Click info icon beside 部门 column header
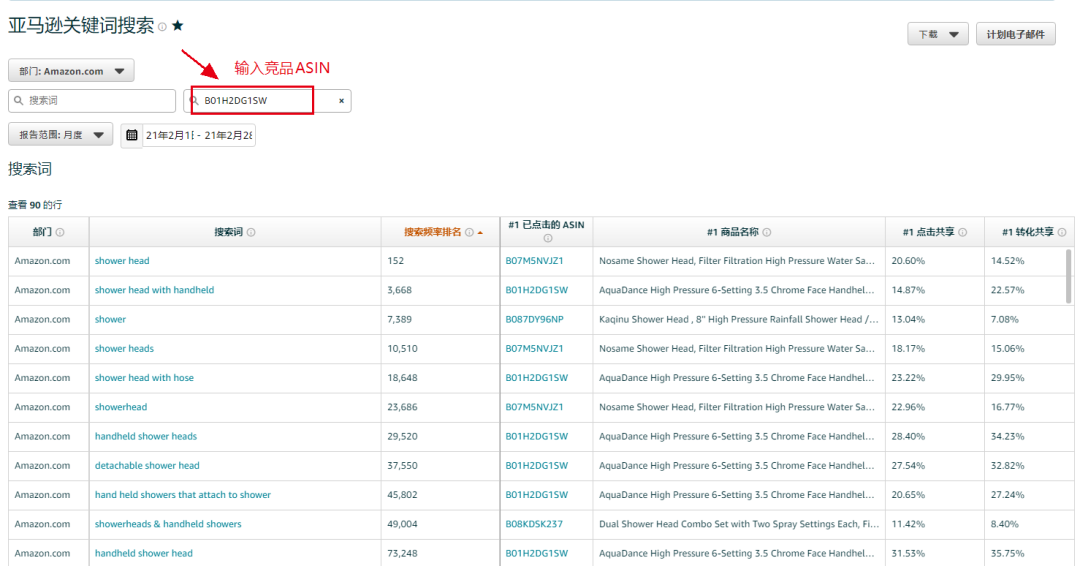Screen dimensions: 1080x566 [60, 232]
